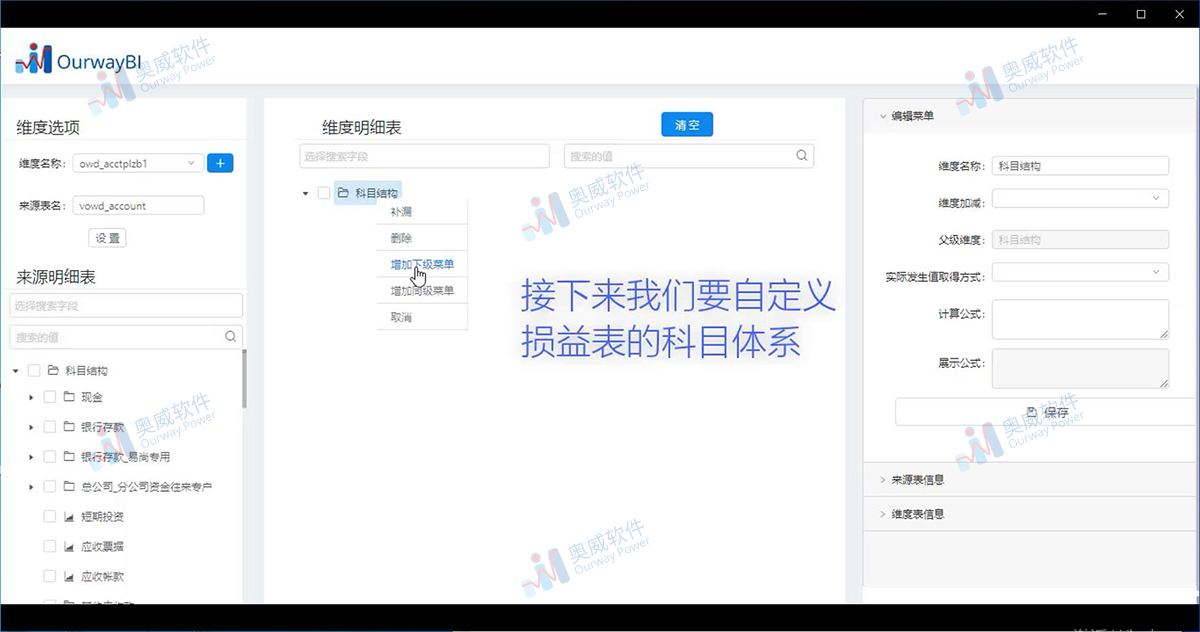Click the 计算公式 text area
Image resolution: width=1200 pixels, height=632 pixels.
coord(1080,319)
